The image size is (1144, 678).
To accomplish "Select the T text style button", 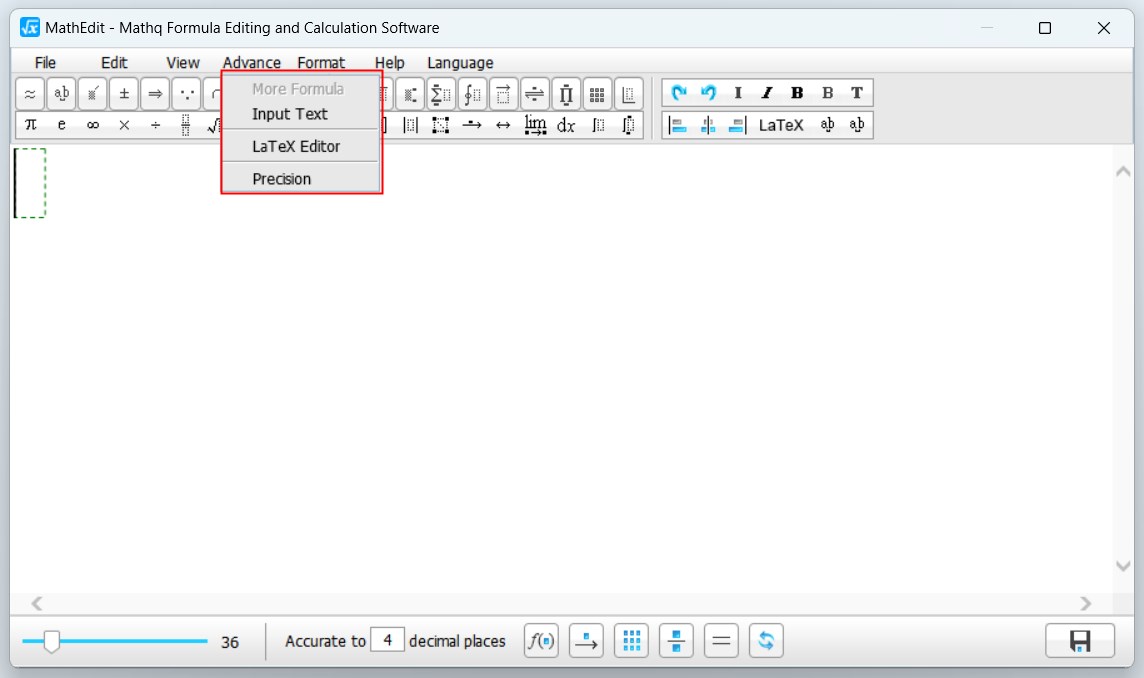I will (x=857, y=93).
